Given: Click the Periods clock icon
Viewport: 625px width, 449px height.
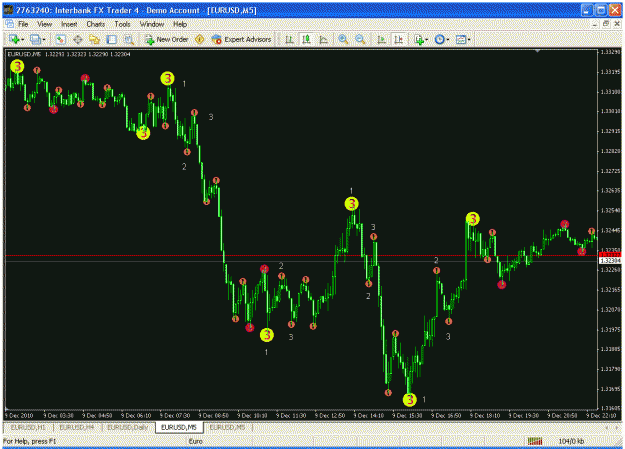Looking at the screenshot, I should pos(440,39).
